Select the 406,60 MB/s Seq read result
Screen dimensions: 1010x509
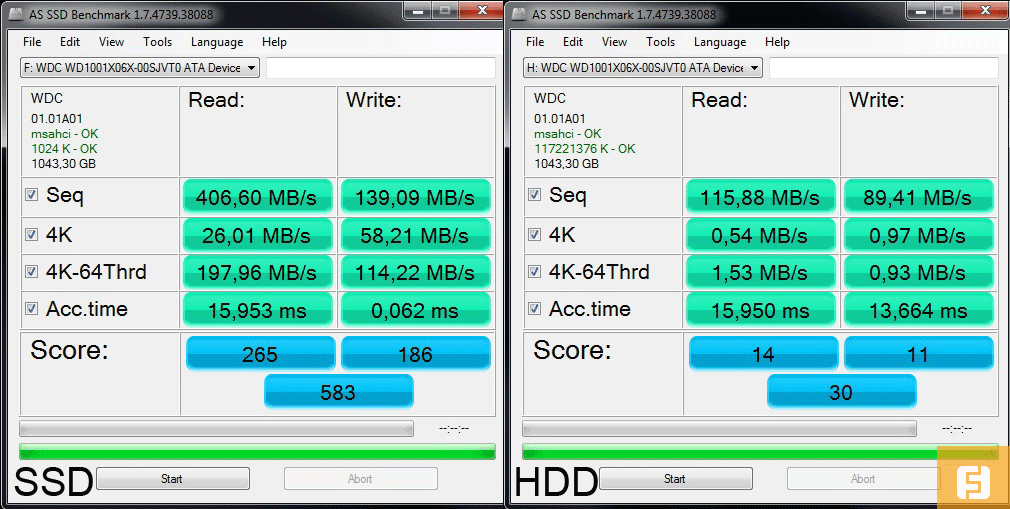tap(258, 197)
